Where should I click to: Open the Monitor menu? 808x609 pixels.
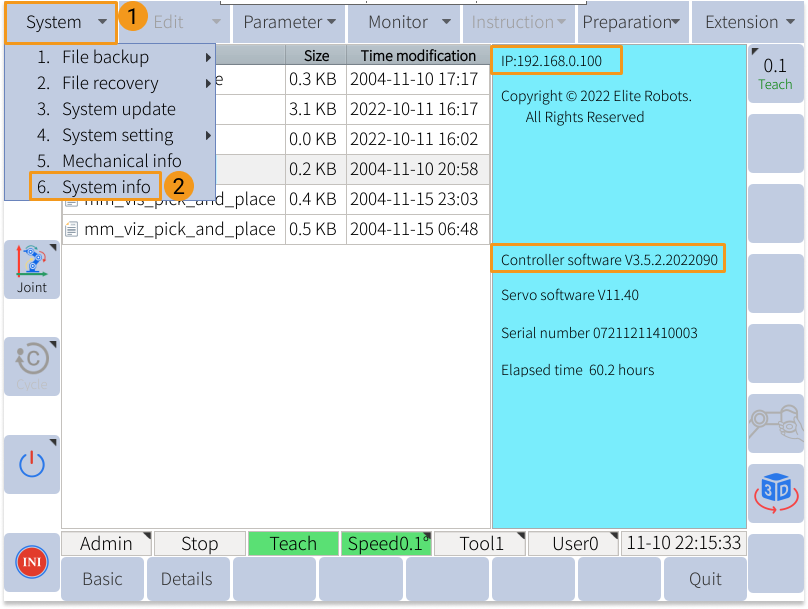tap(403, 23)
